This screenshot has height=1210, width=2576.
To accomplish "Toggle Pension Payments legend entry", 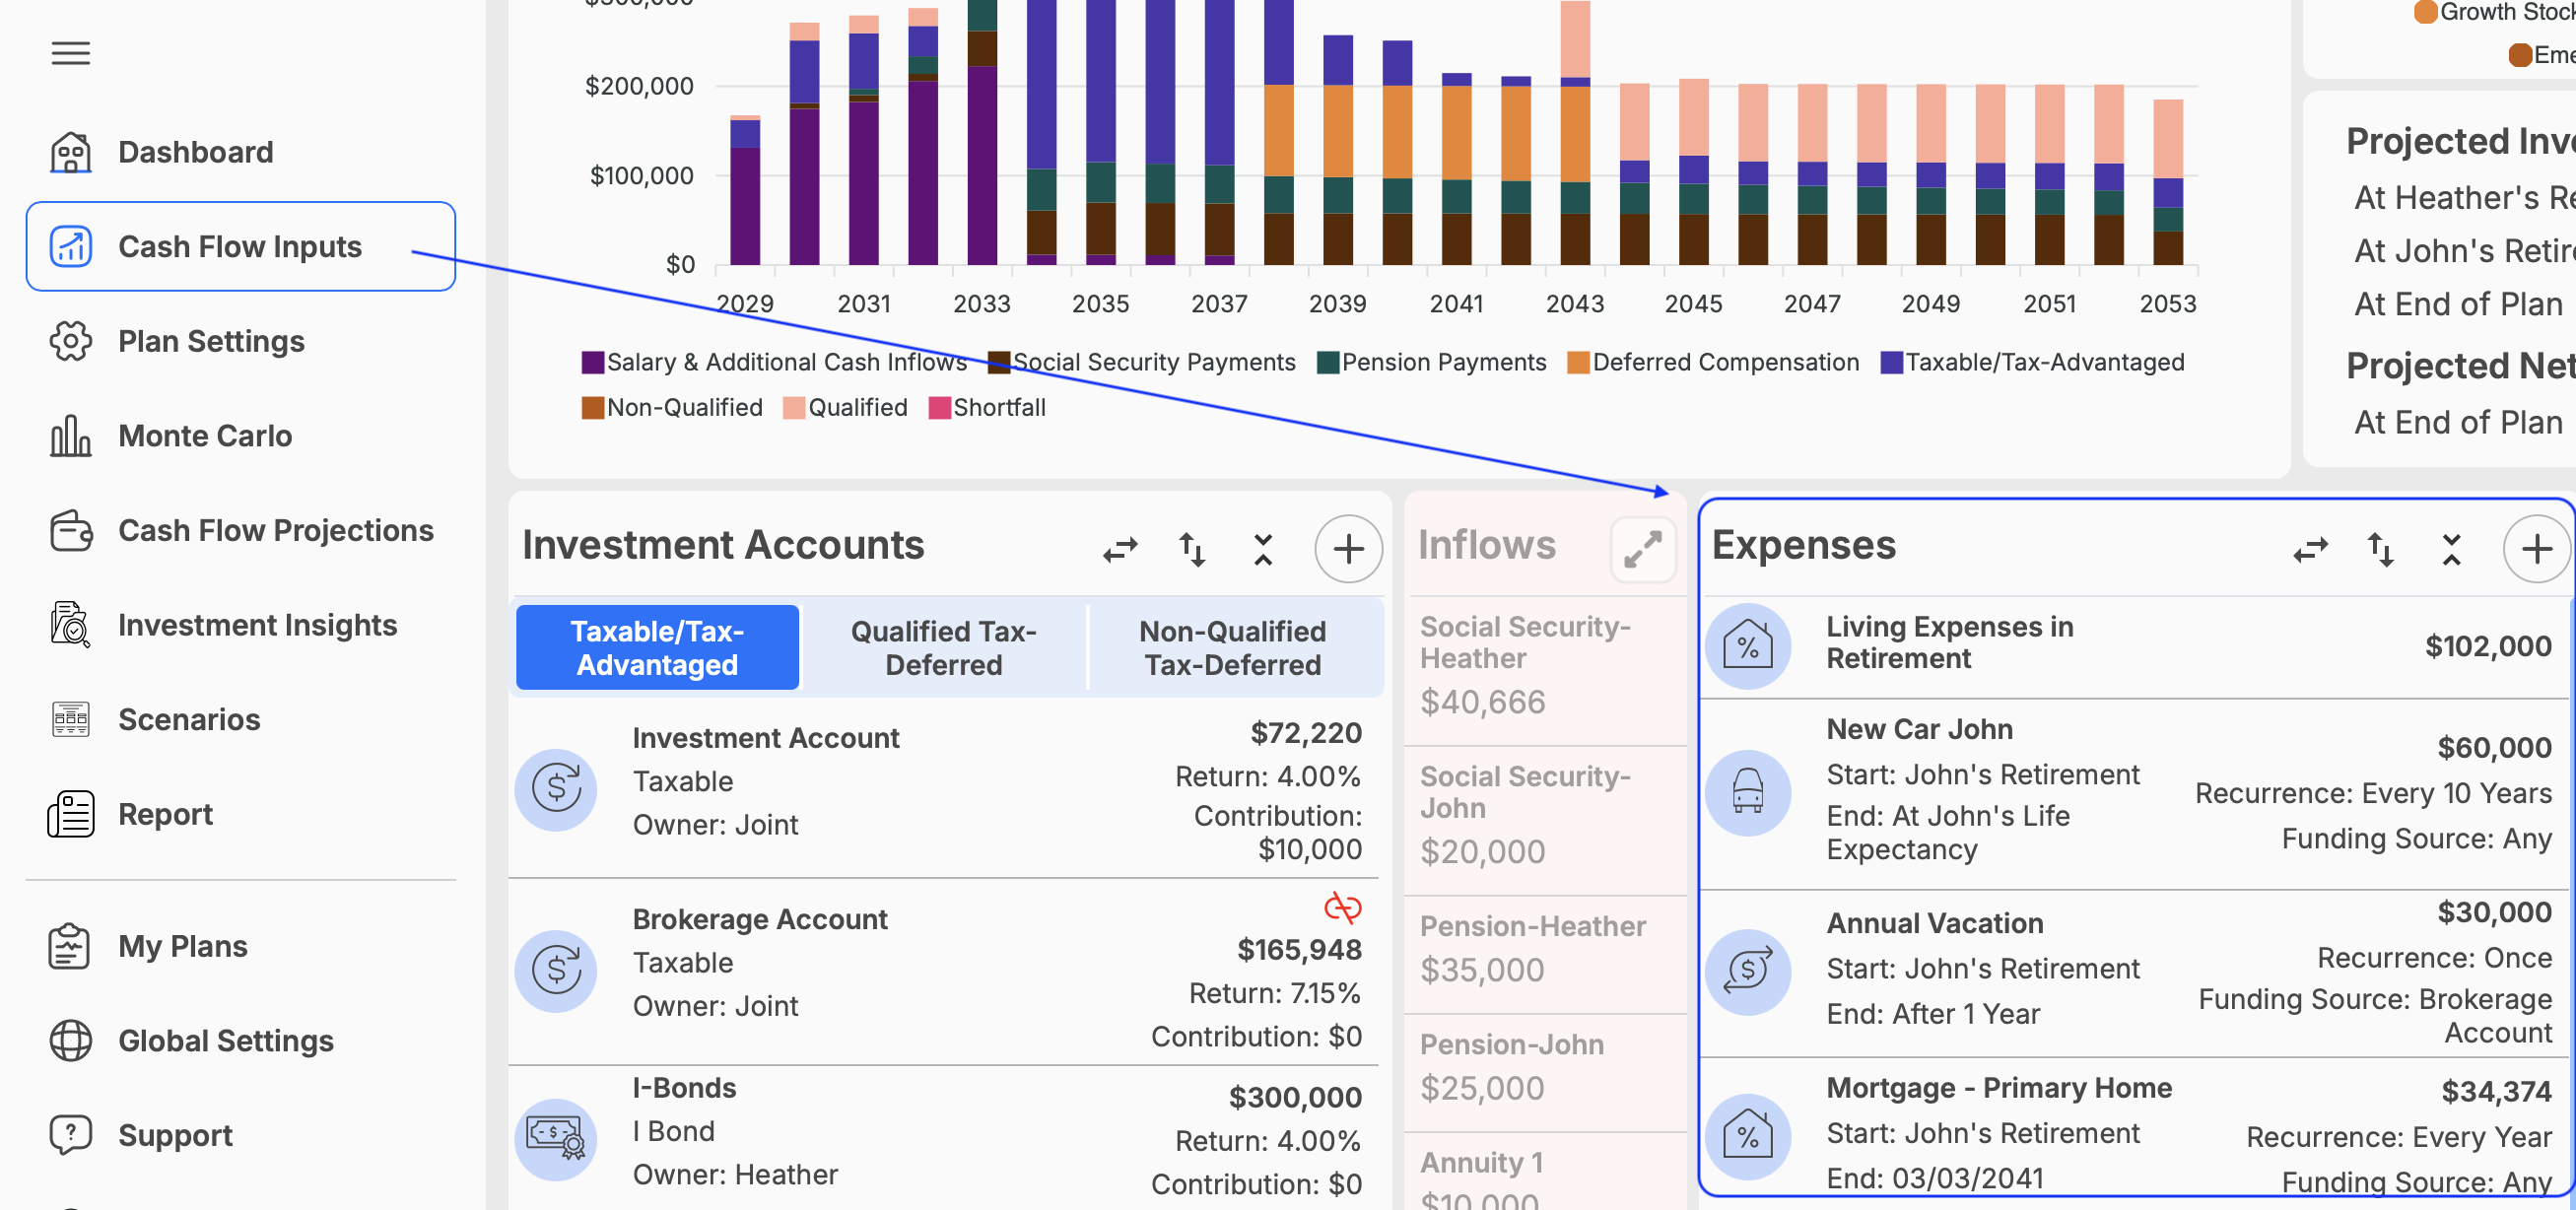I will click(1431, 362).
